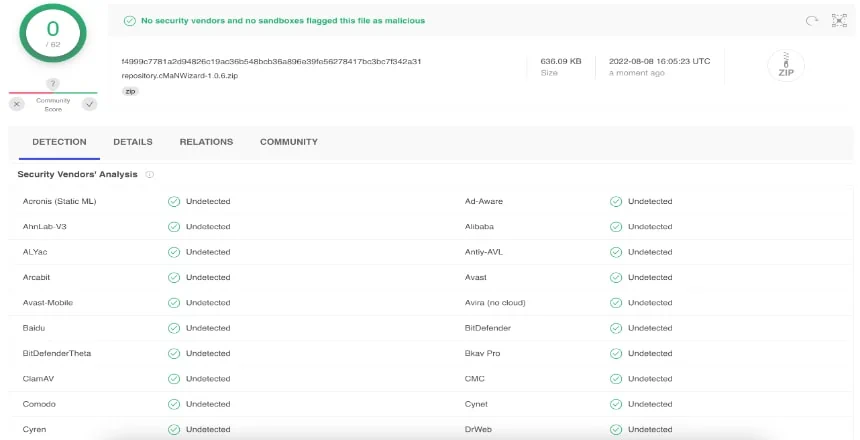Click the reanalyze refresh icon
The width and height of the screenshot is (860, 440).
point(811,21)
